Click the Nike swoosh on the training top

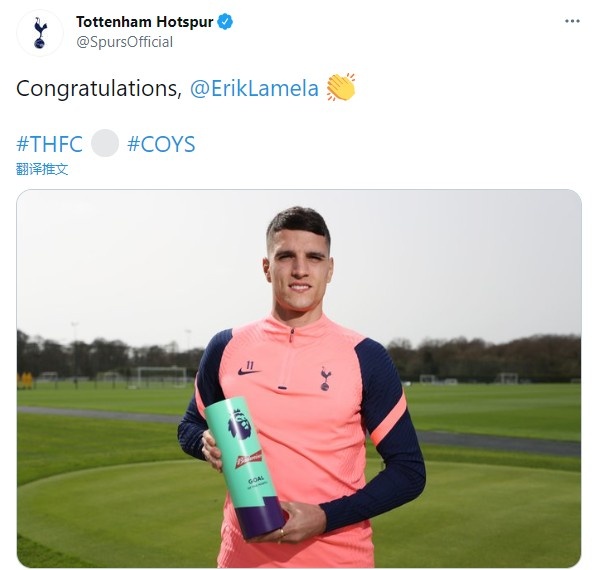point(249,371)
